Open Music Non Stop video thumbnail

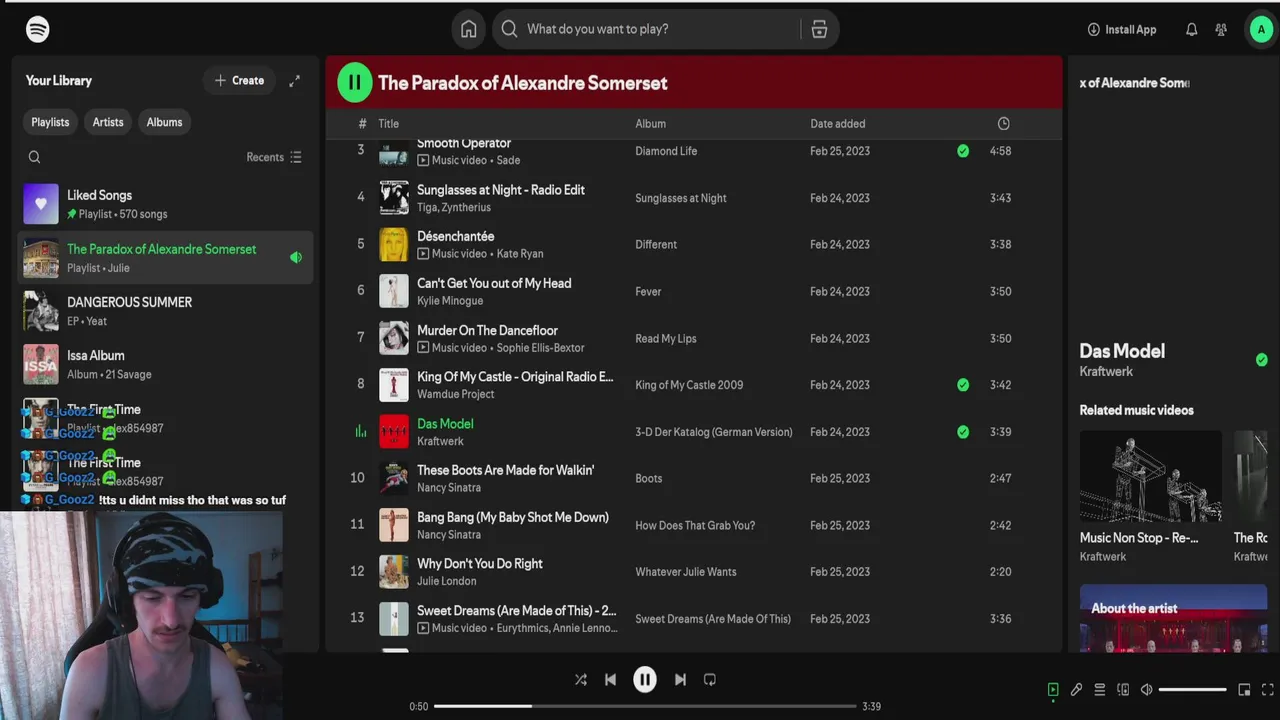(x=1150, y=476)
